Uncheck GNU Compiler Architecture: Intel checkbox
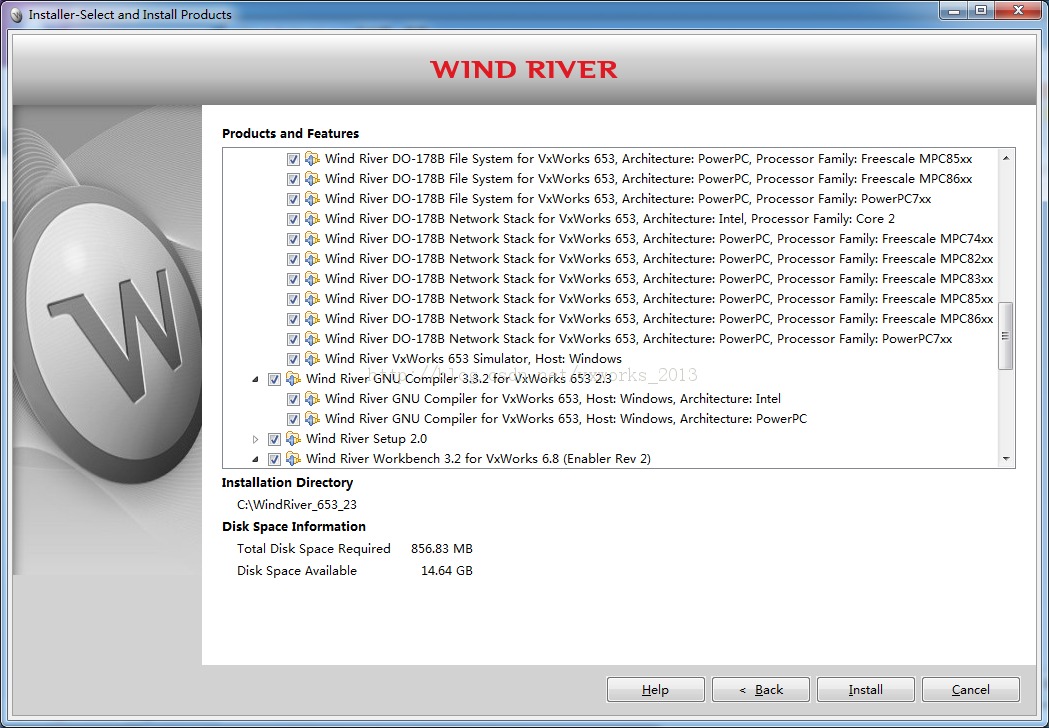This screenshot has height=728, width=1049. (x=293, y=399)
